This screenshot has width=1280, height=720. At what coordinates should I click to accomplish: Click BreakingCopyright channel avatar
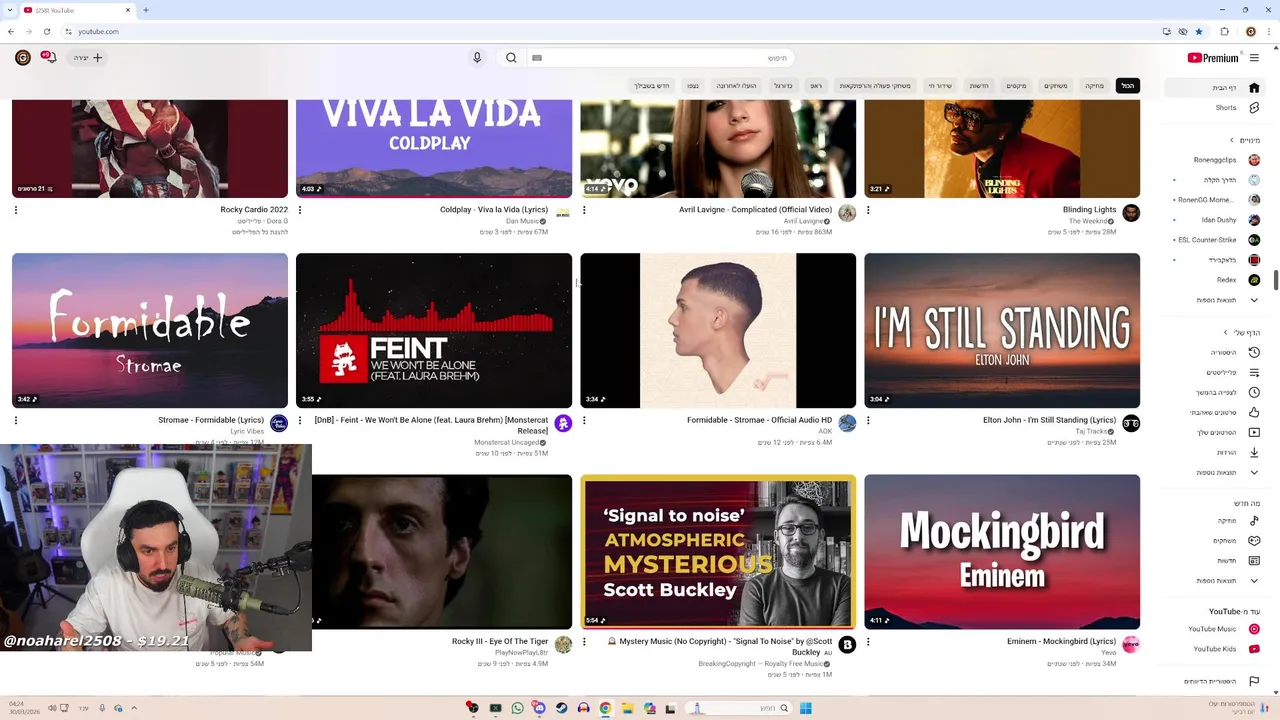[847, 645]
